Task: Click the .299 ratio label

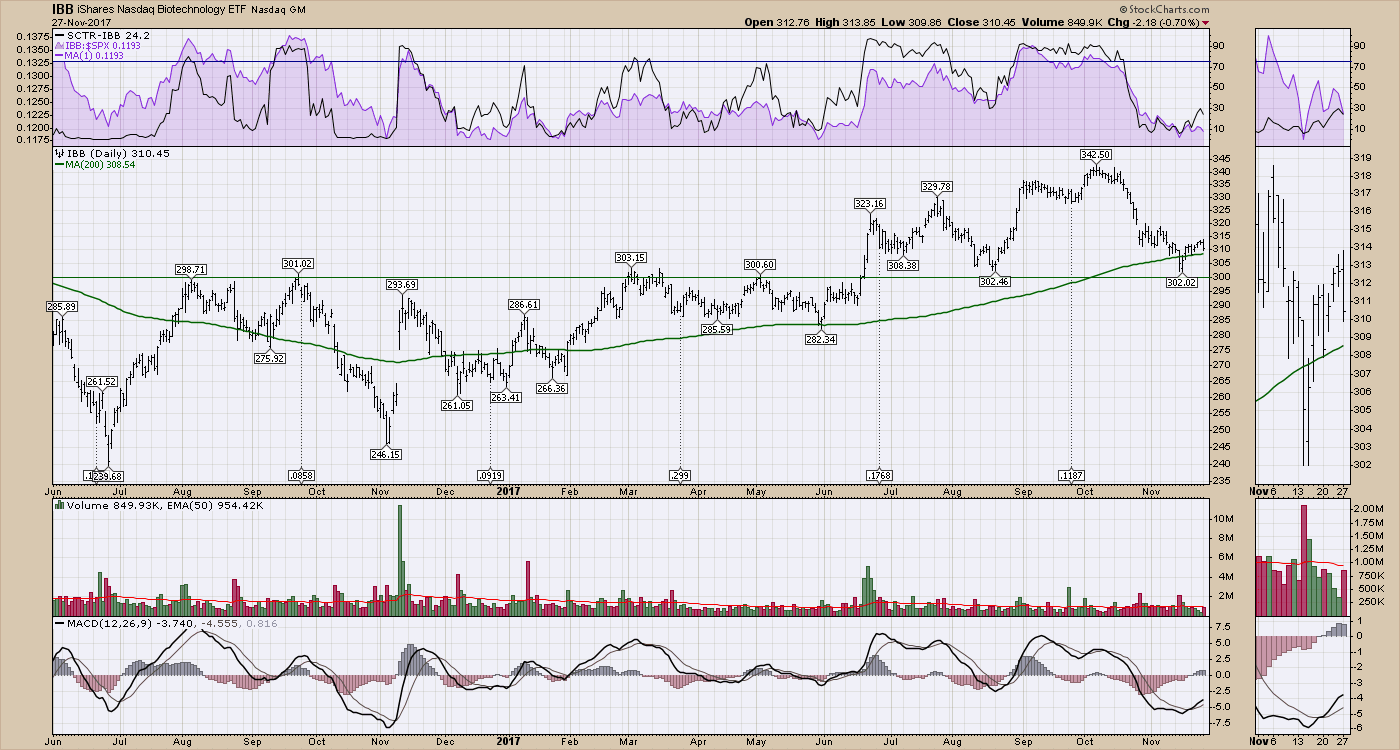Action: (680, 475)
